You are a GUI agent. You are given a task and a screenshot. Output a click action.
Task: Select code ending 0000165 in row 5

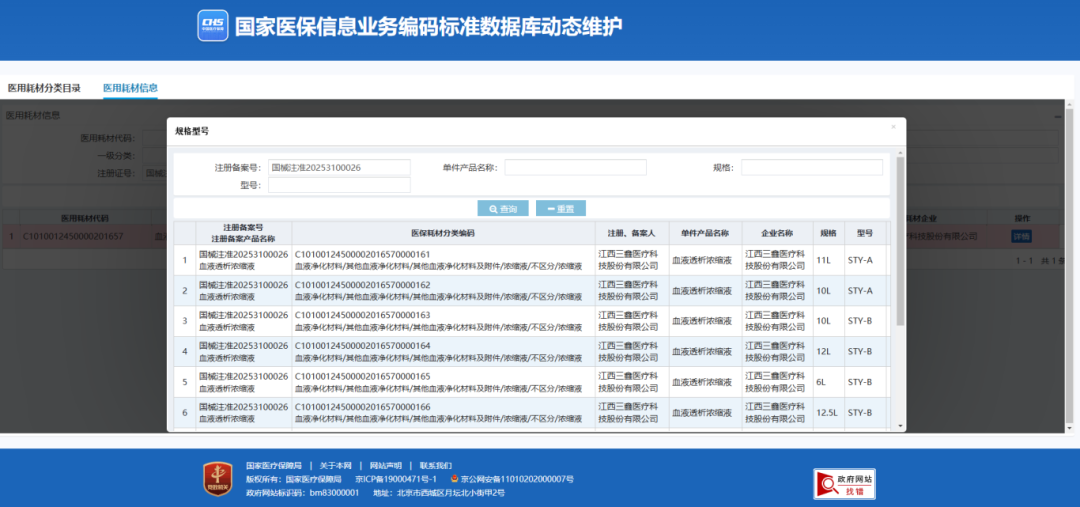(363, 376)
